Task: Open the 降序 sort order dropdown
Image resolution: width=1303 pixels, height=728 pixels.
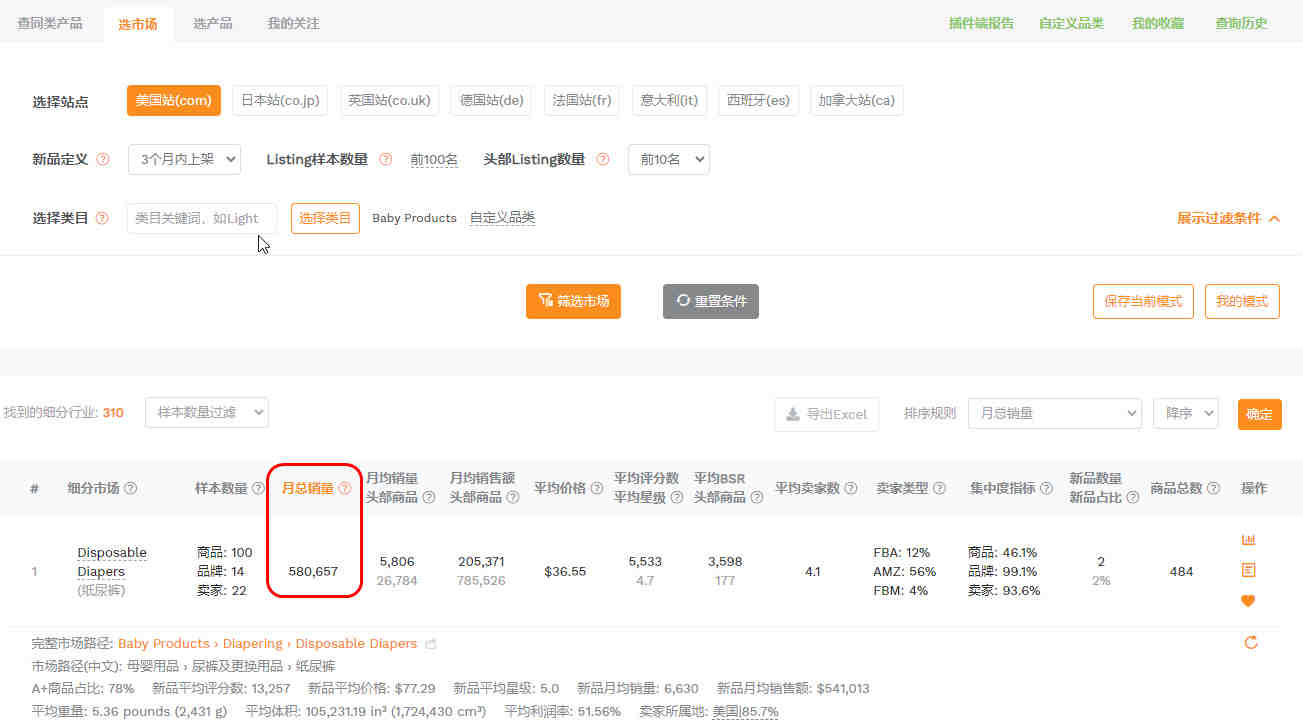Action: (1185, 413)
